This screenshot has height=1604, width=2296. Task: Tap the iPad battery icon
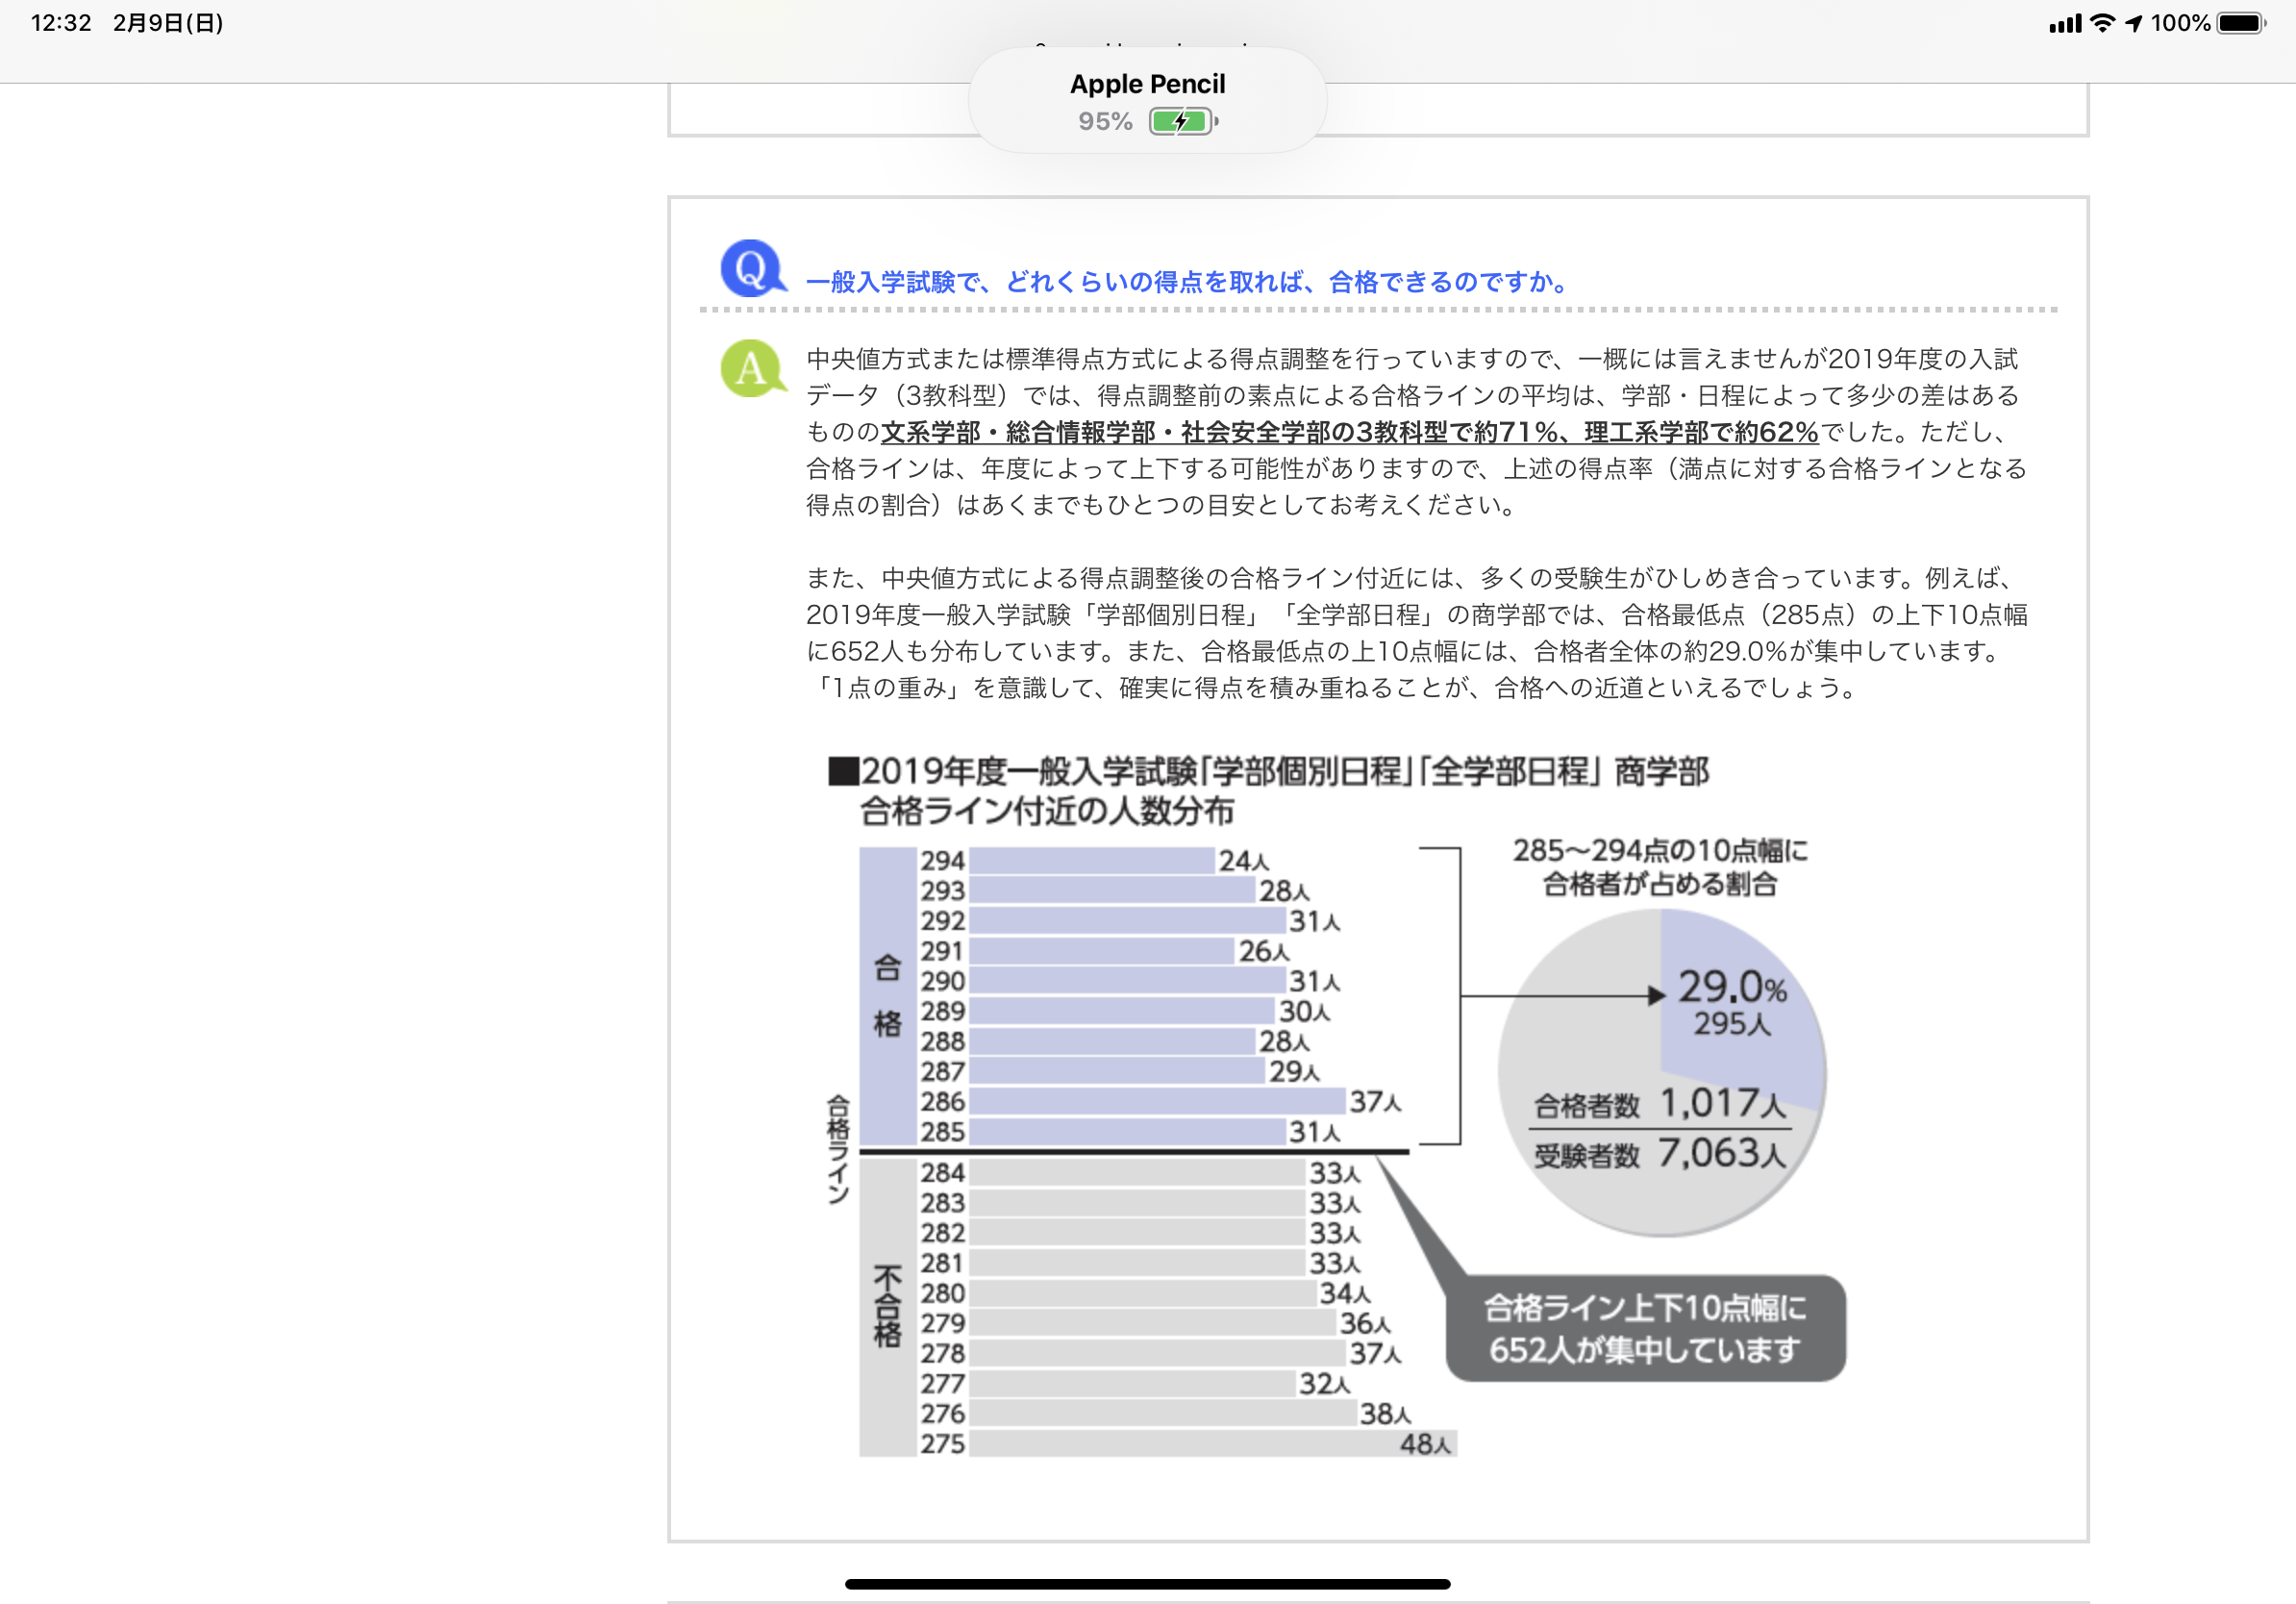[2241, 23]
